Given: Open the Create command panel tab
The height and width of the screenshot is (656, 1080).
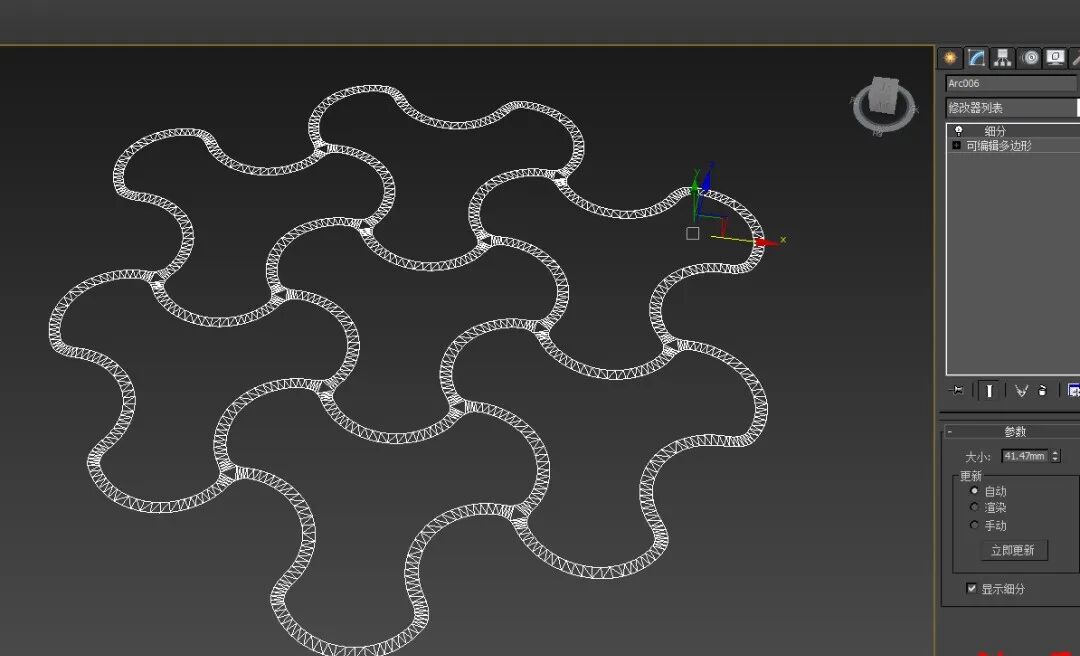Looking at the screenshot, I should [x=950, y=58].
